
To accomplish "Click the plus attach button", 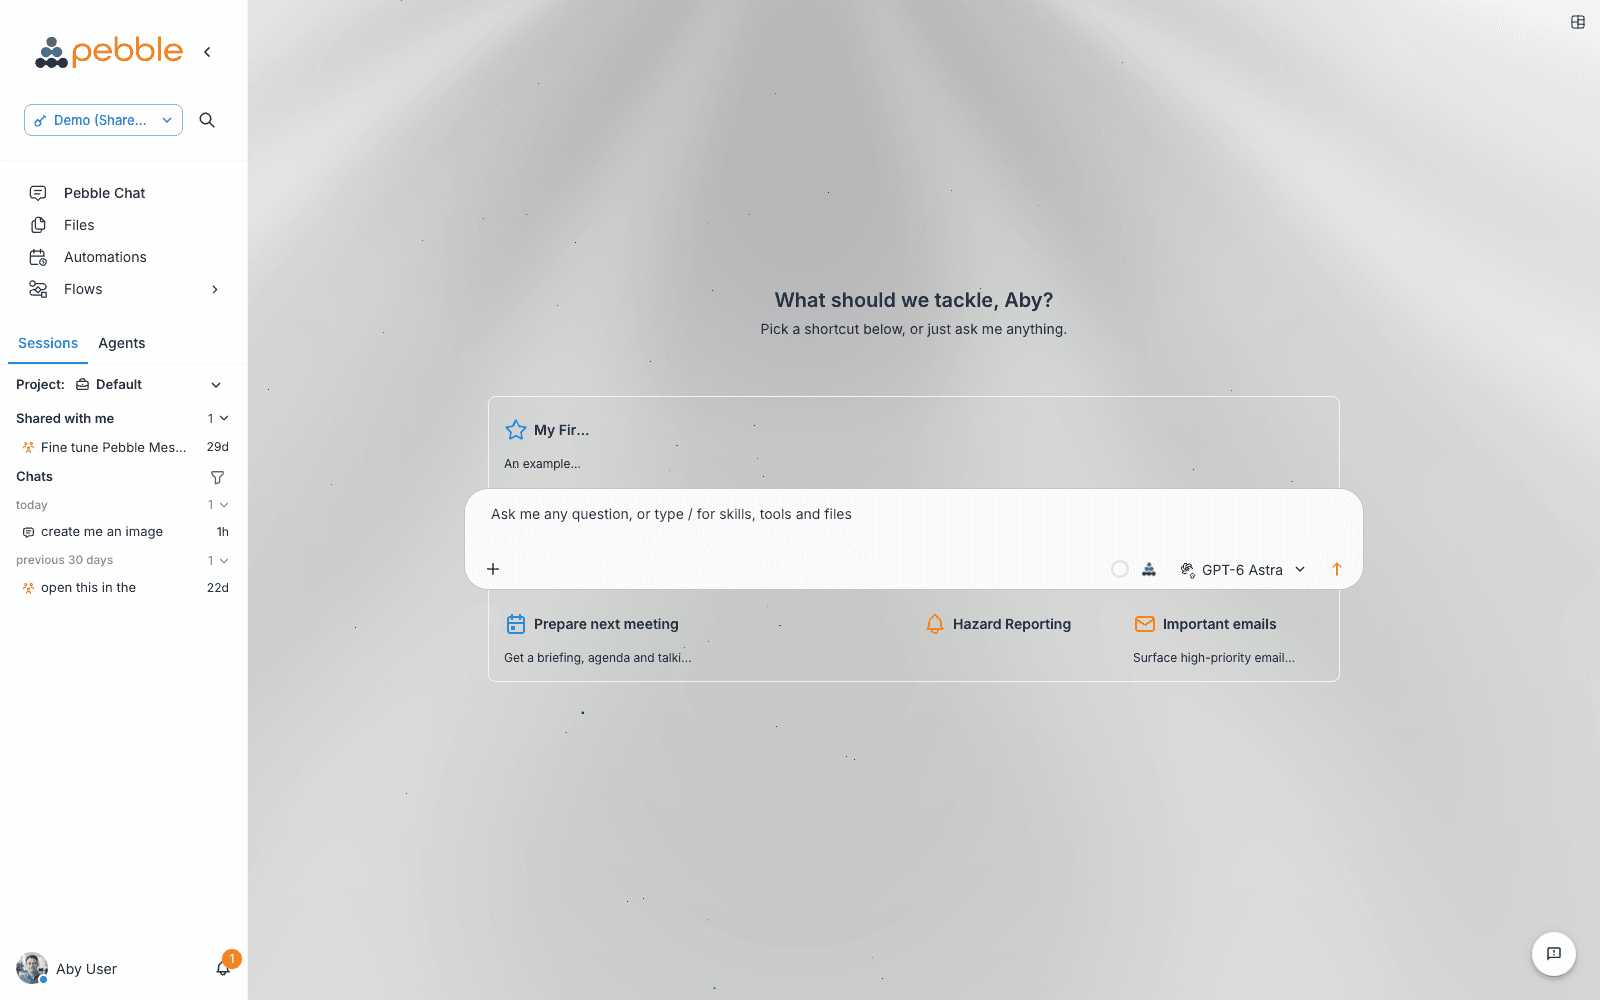I will pyautogui.click(x=493, y=569).
